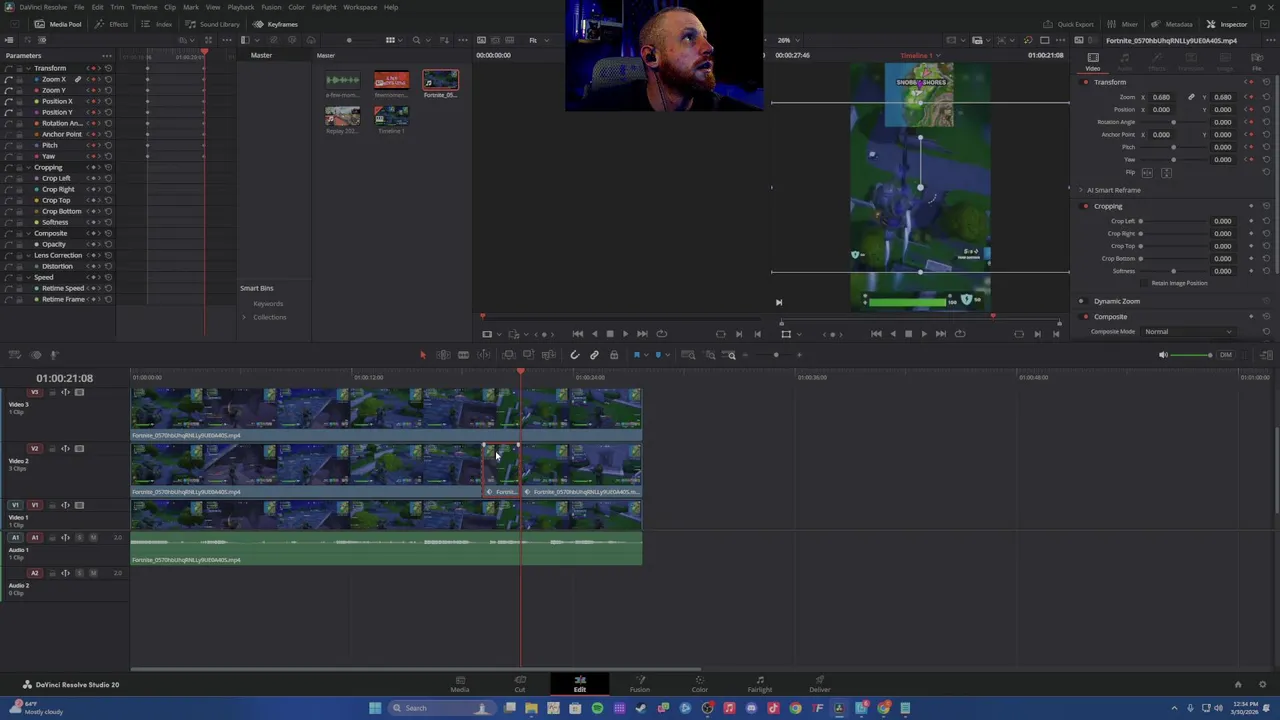
Task: Switch to the Color page
Action: pyautogui.click(x=700, y=684)
